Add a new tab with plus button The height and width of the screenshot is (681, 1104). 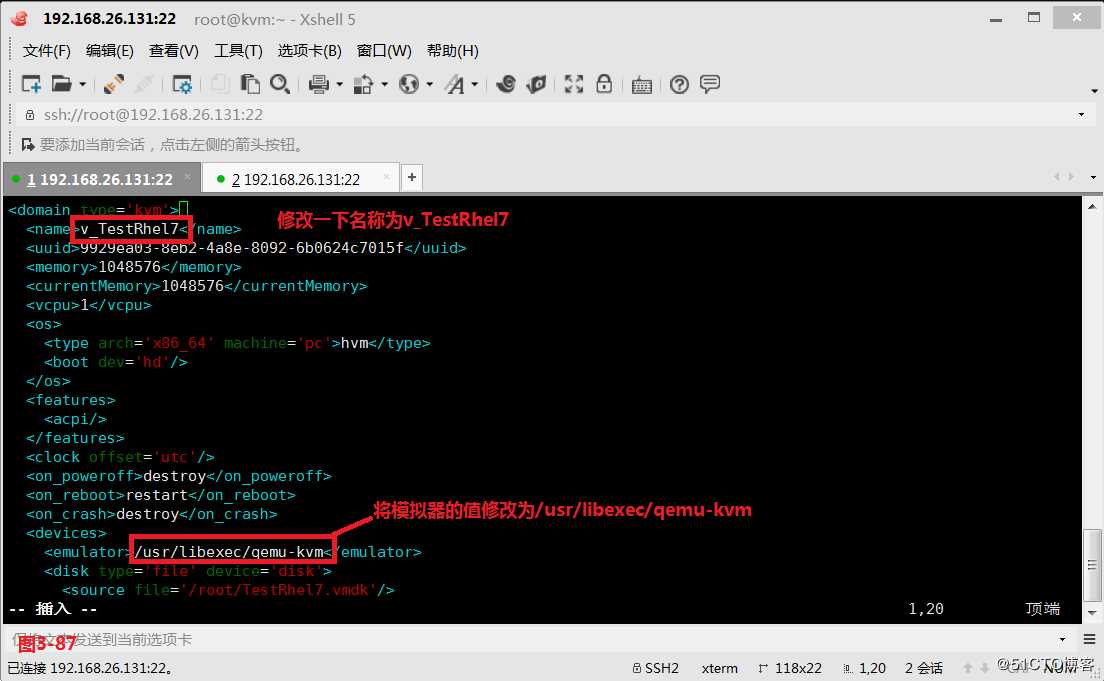412,177
